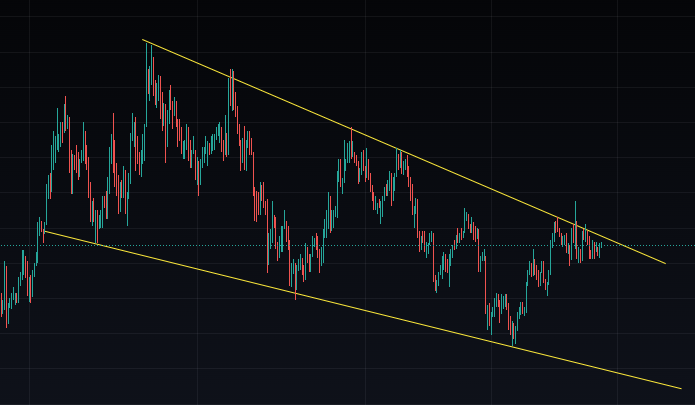
Task: Select the last candle on the right
Action: 599,249
